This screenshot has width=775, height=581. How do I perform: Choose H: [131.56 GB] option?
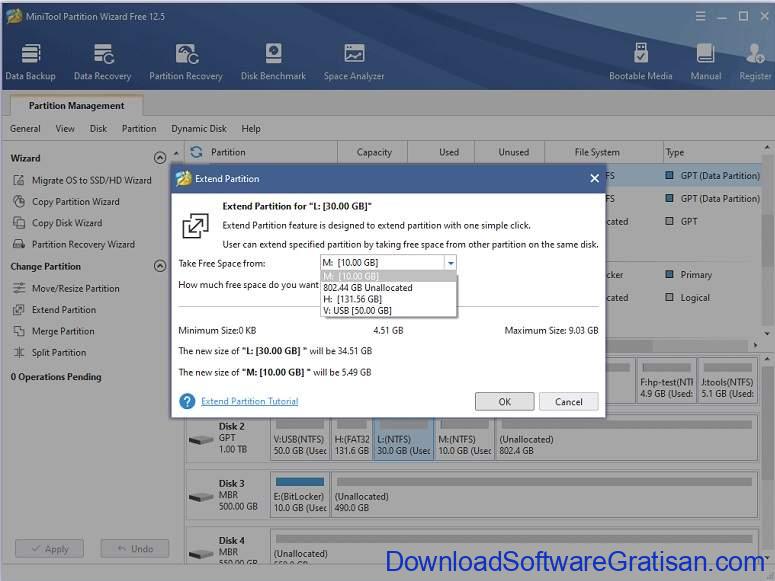(352, 299)
